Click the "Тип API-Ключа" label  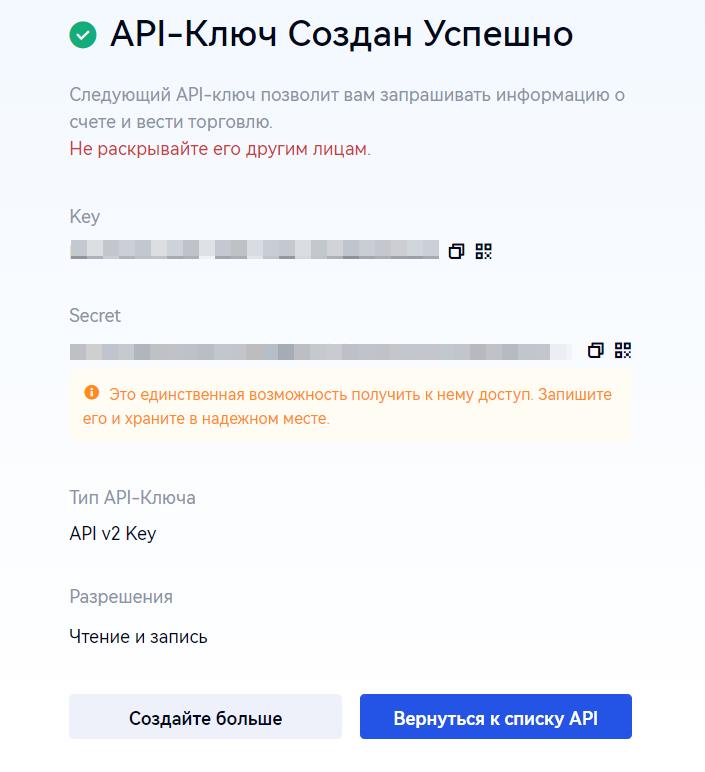[132, 497]
